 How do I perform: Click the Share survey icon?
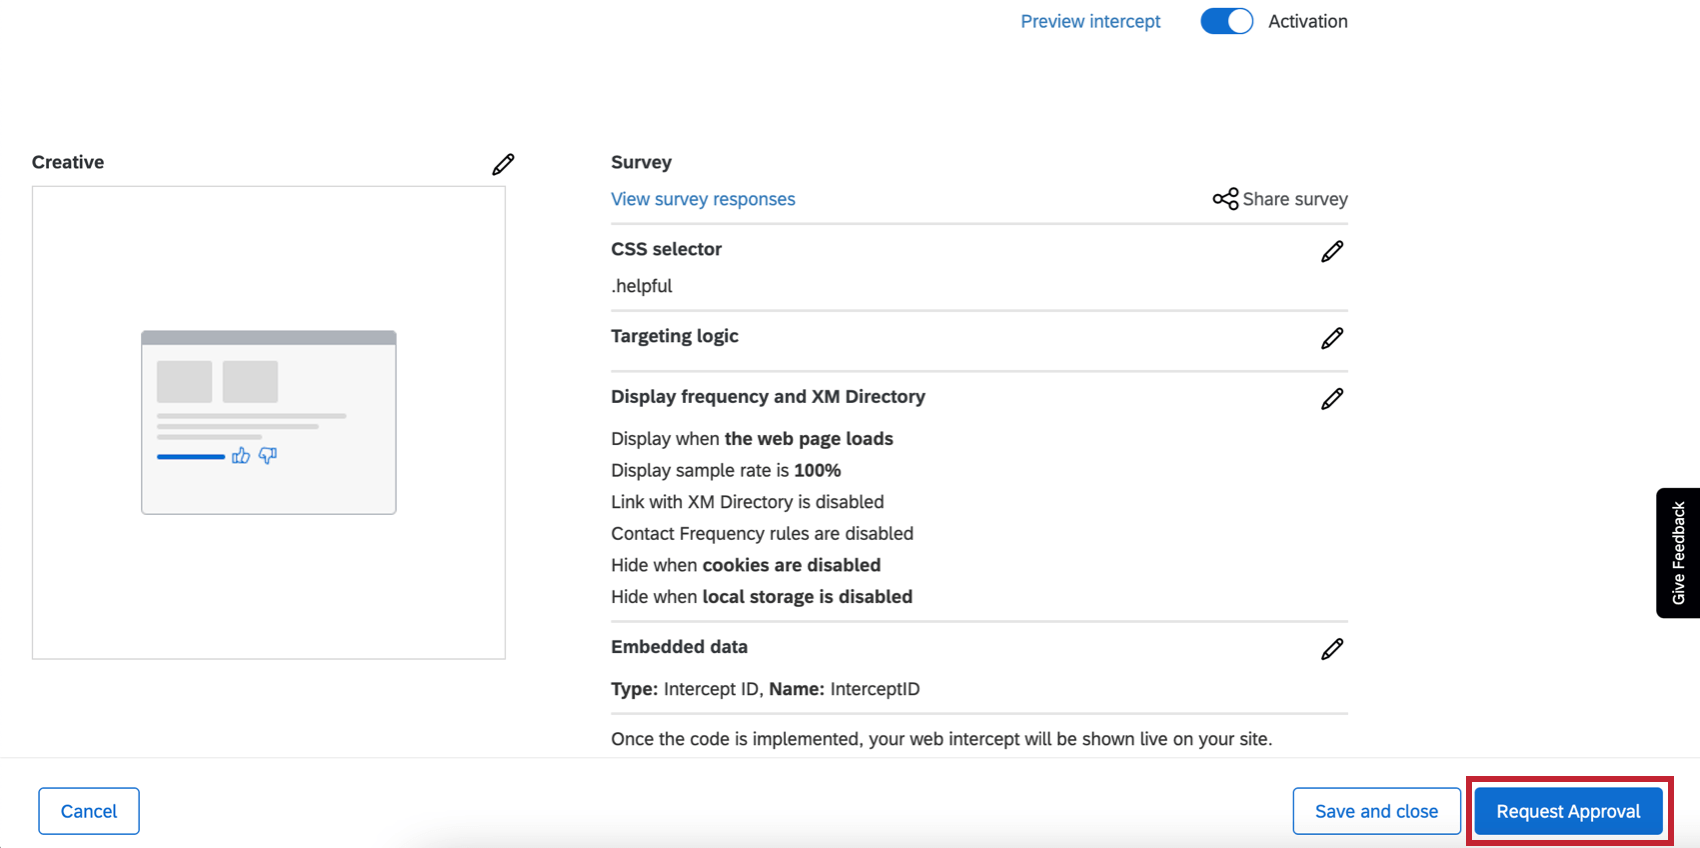point(1225,199)
